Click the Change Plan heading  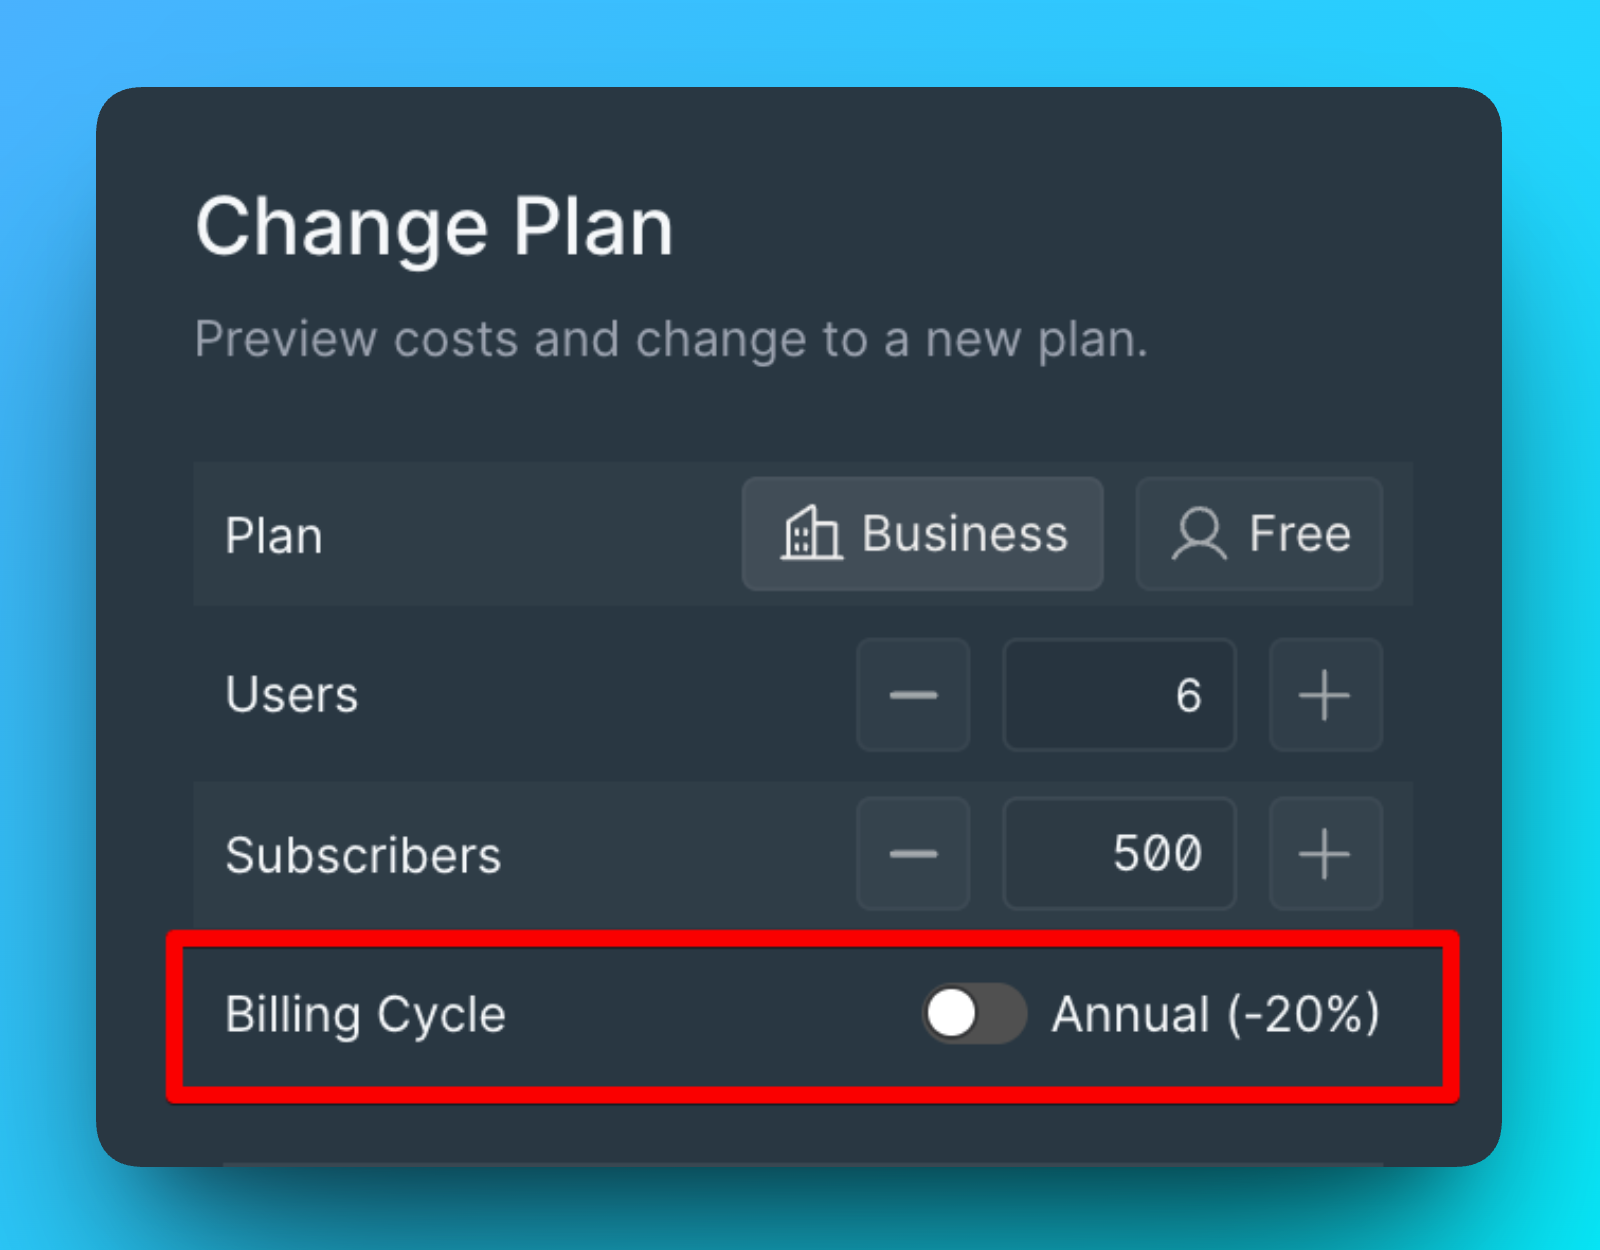point(434,227)
